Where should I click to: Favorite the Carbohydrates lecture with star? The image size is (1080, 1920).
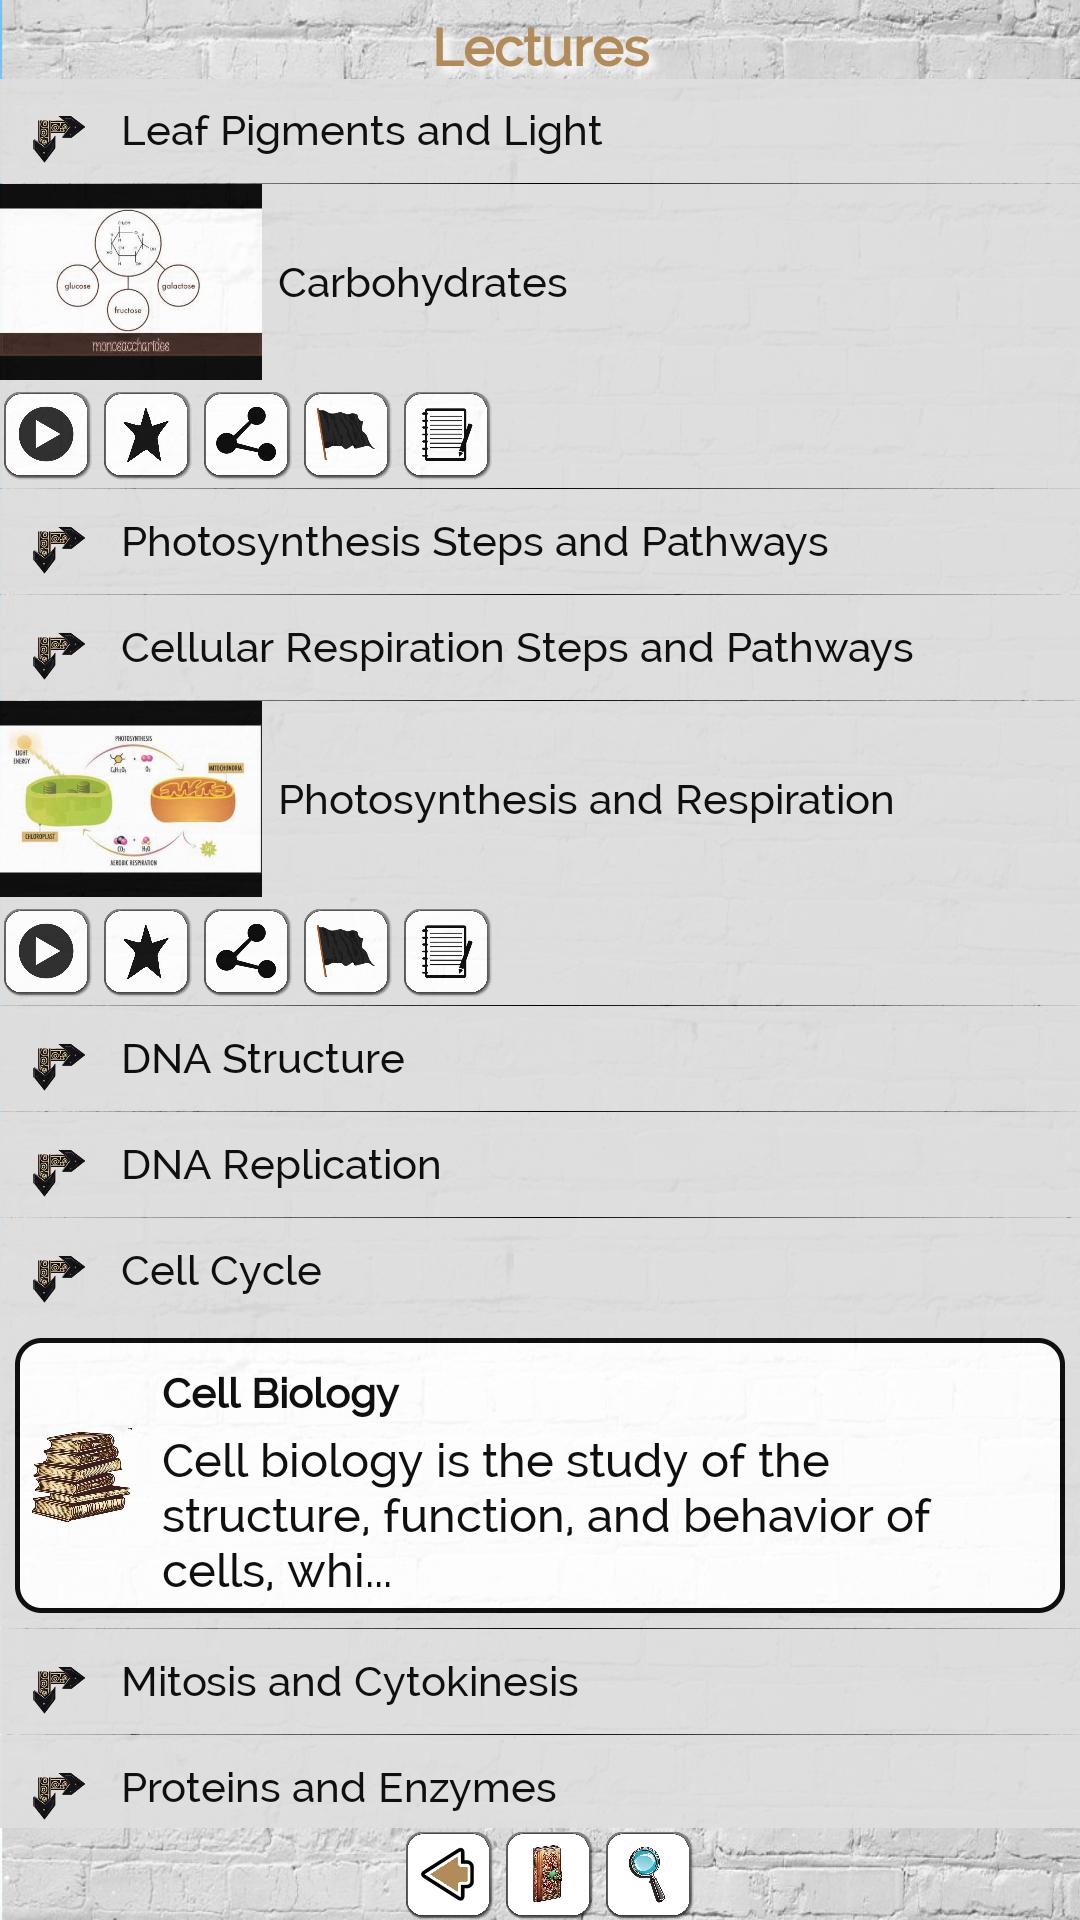pyautogui.click(x=146, y=435)
